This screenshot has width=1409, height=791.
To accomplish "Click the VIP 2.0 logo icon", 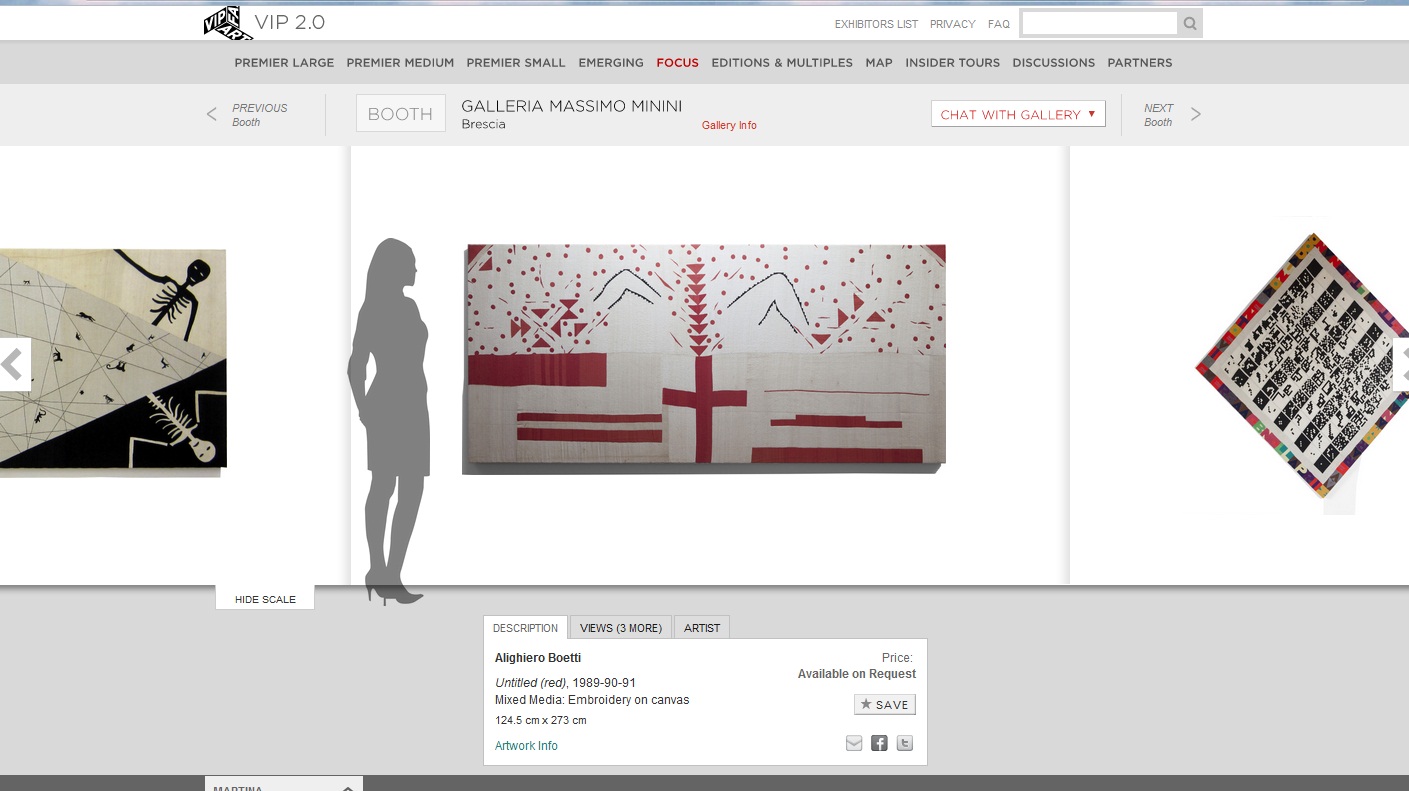I will coord(227,22).
